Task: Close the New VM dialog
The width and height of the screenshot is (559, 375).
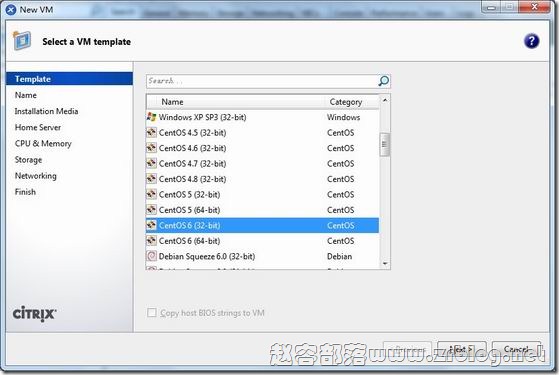Action: [534, 7]
